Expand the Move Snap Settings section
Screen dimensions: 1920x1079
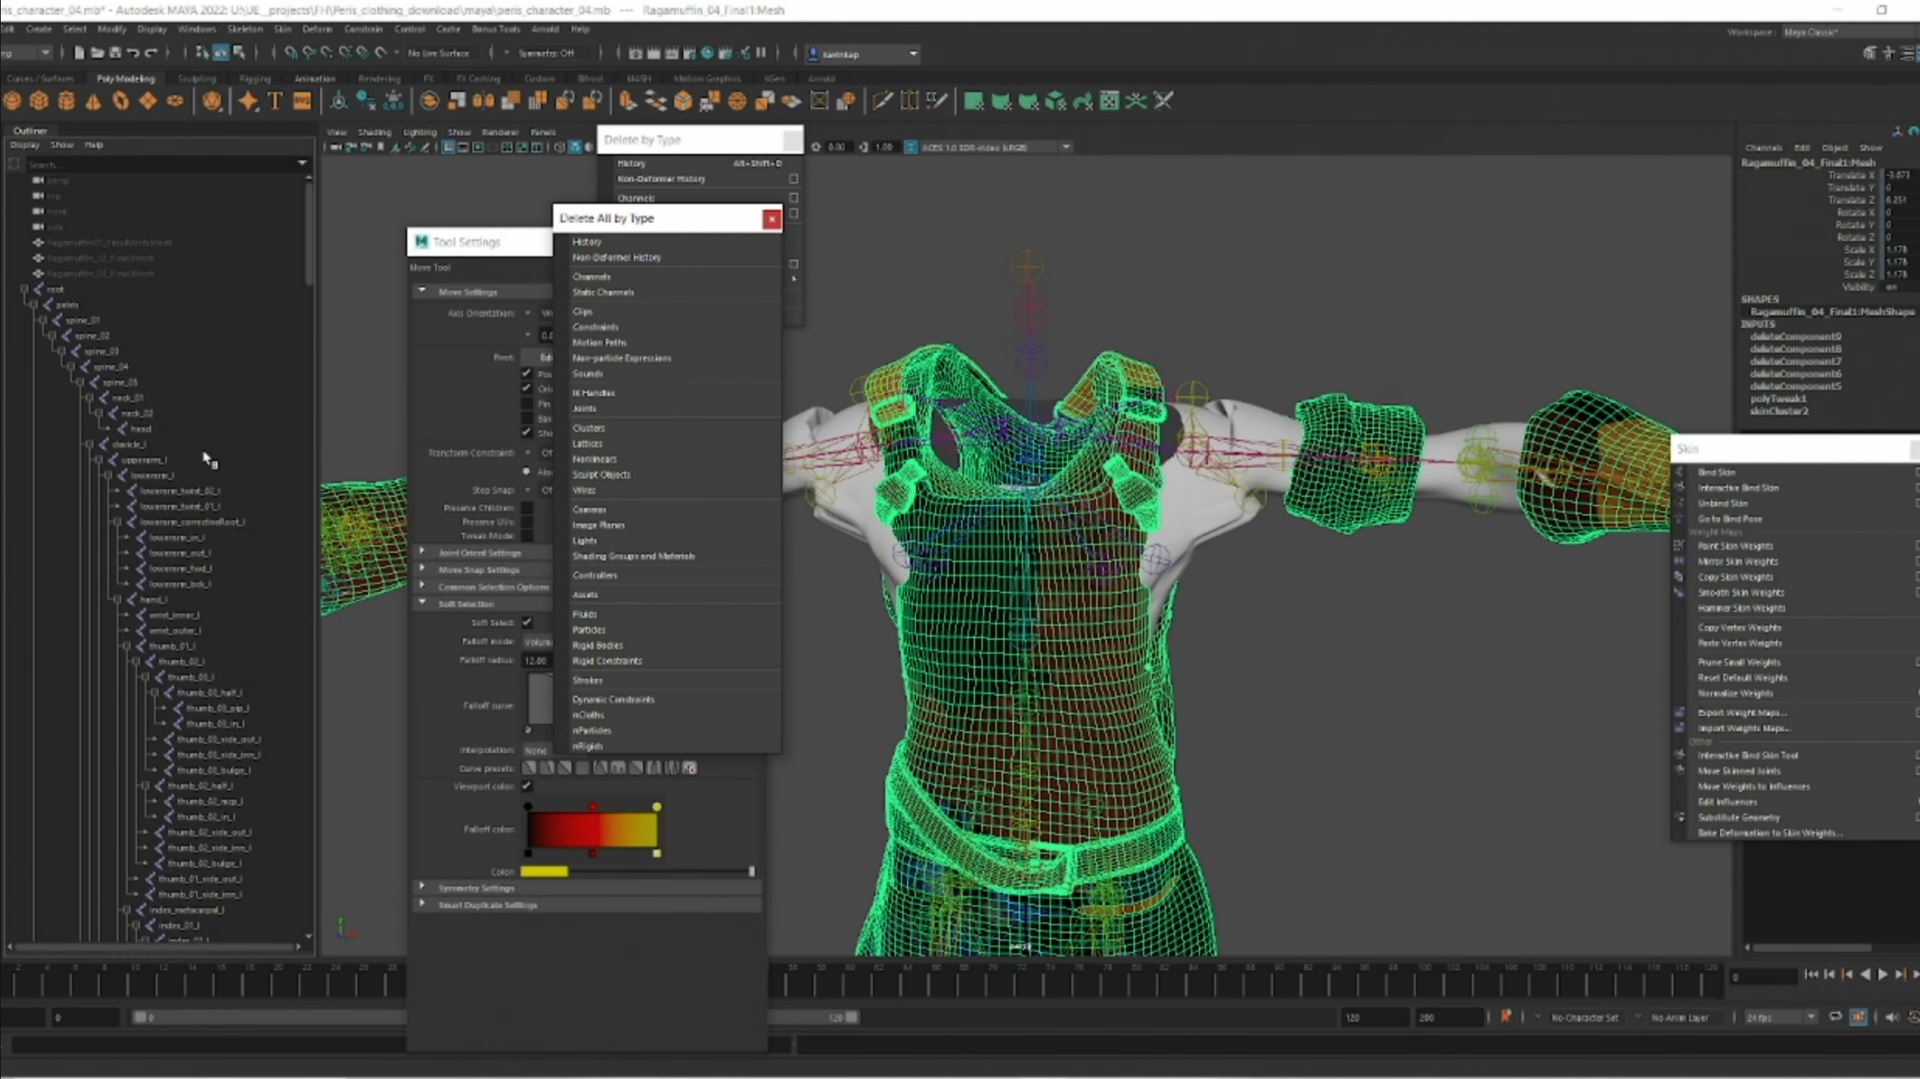(x=422, y=569)
